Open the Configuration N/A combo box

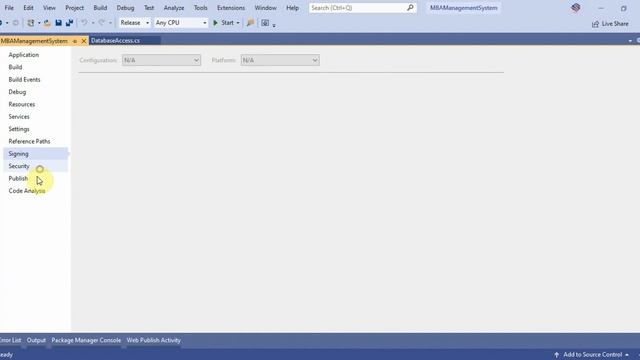click(161, 60)
